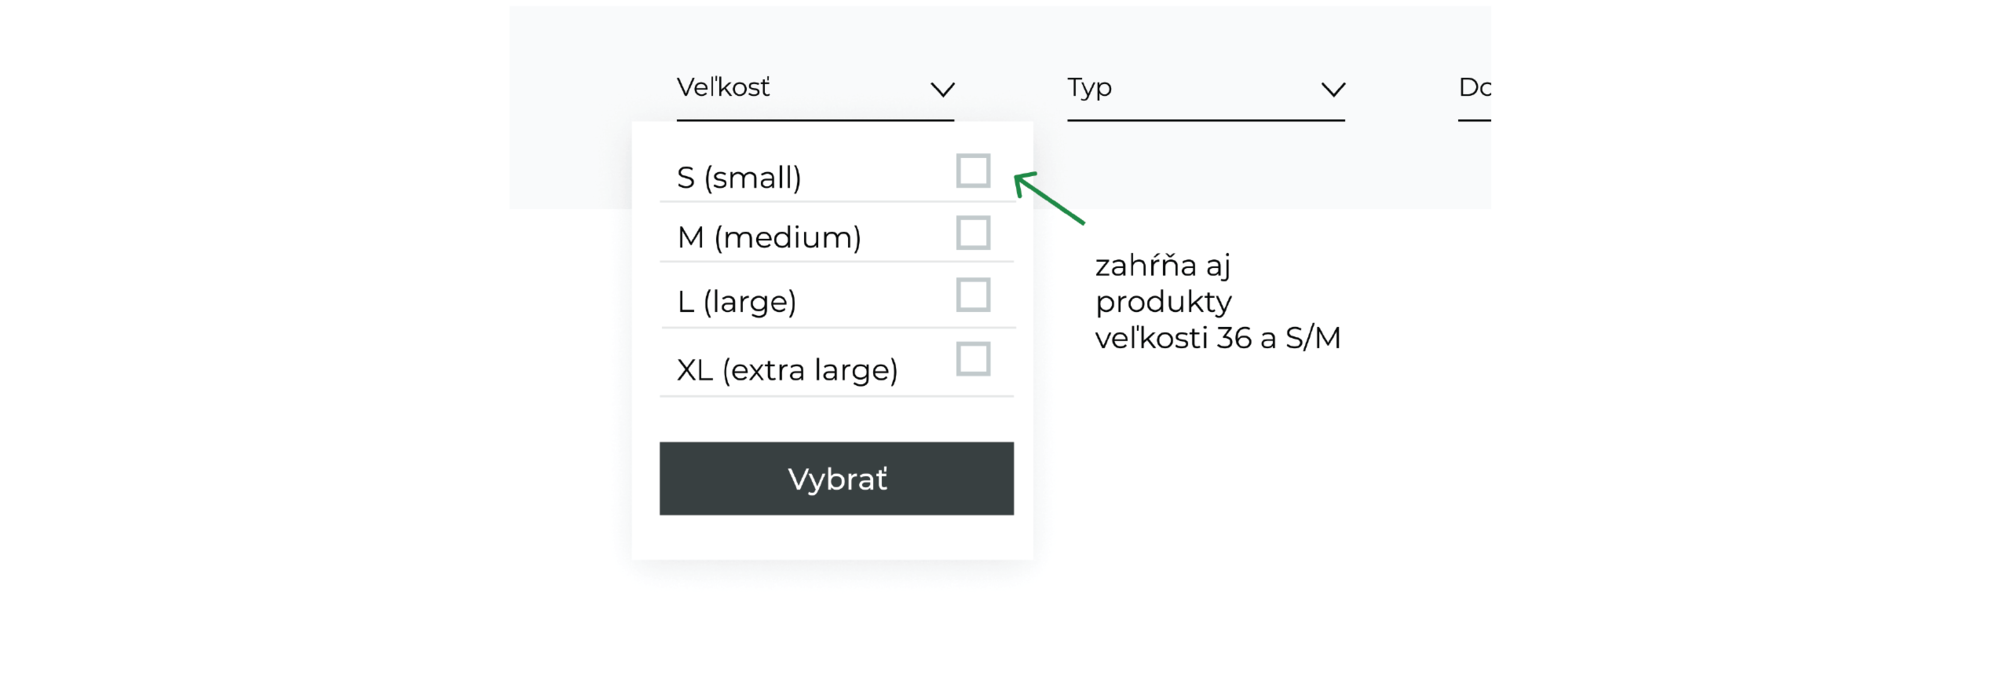Screen dimensions: 2000x679
Task: Pick the L (large) option label
Action: [x=737, y=301]
